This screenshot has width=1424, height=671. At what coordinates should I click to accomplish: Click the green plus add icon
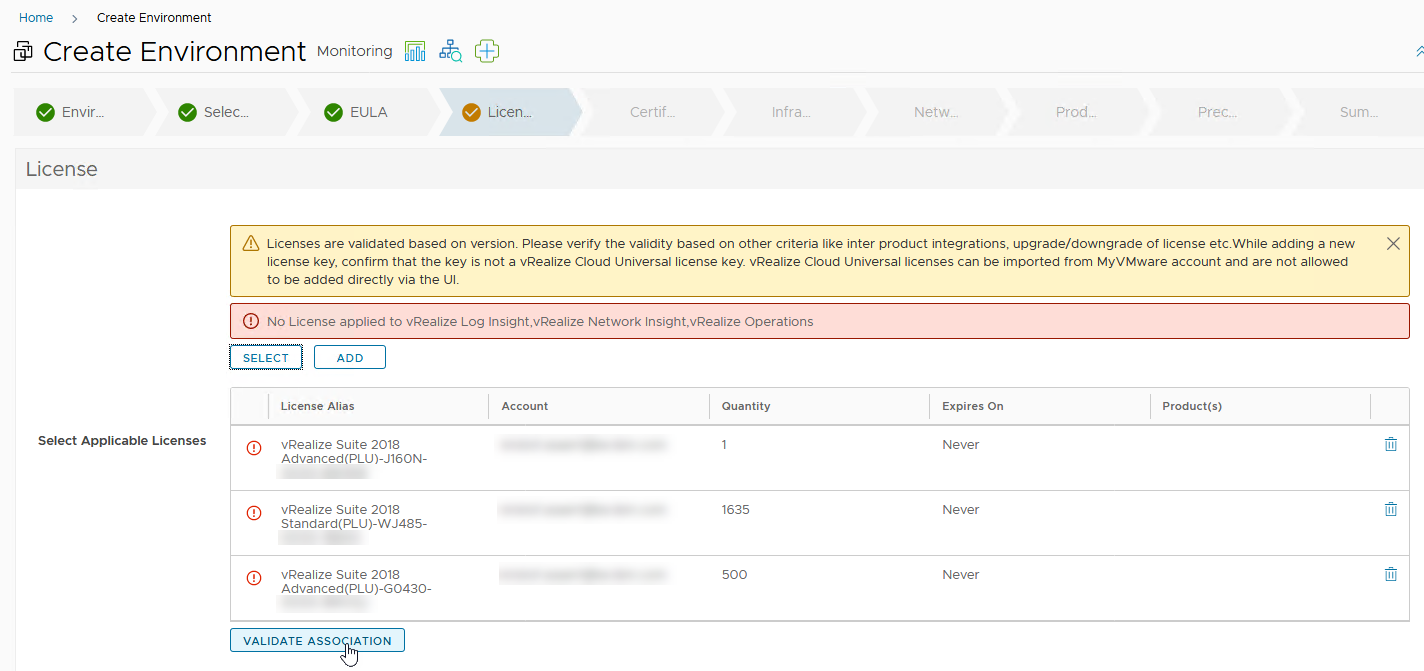(487, 51)
